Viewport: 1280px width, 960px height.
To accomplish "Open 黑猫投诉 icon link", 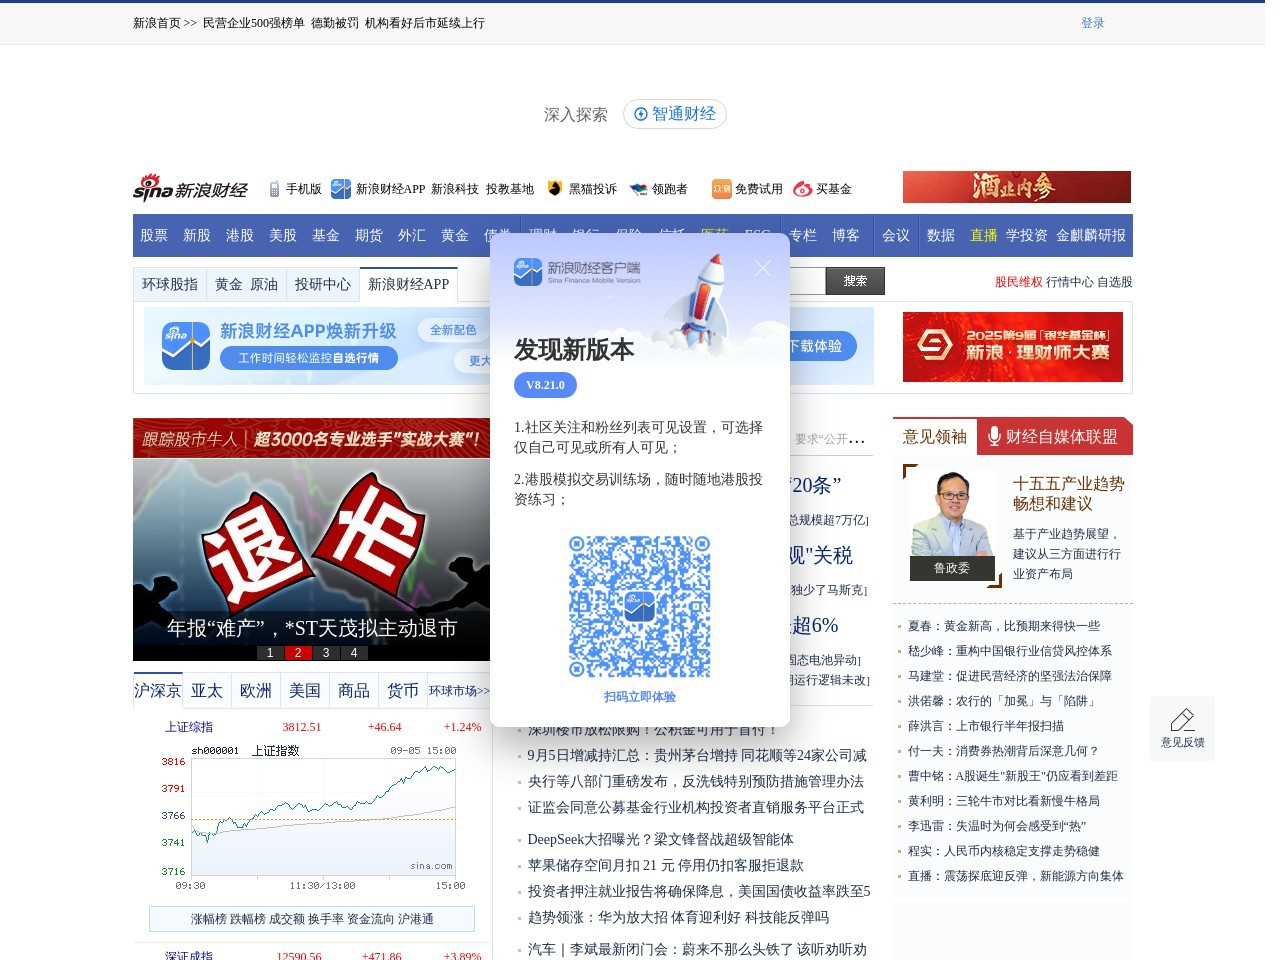I will pos(582,189).
